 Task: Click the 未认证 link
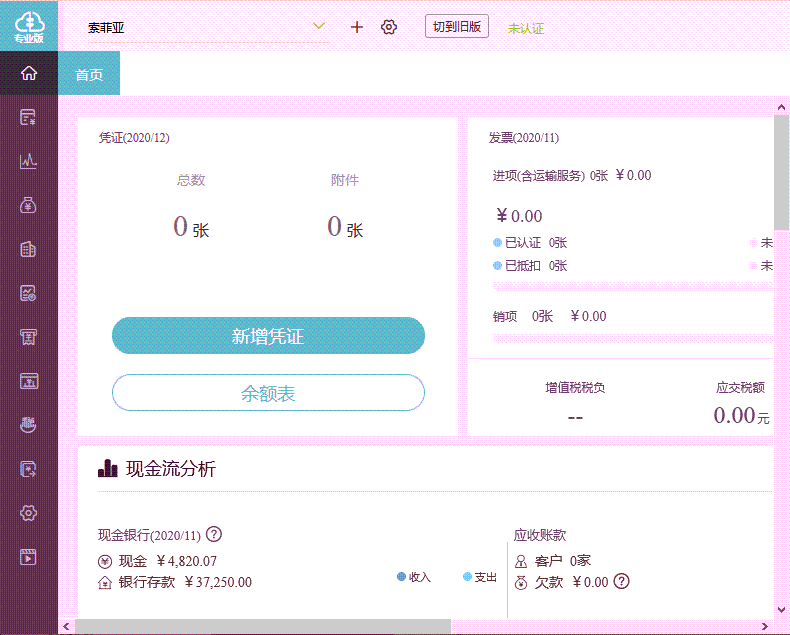pos(525,28)
